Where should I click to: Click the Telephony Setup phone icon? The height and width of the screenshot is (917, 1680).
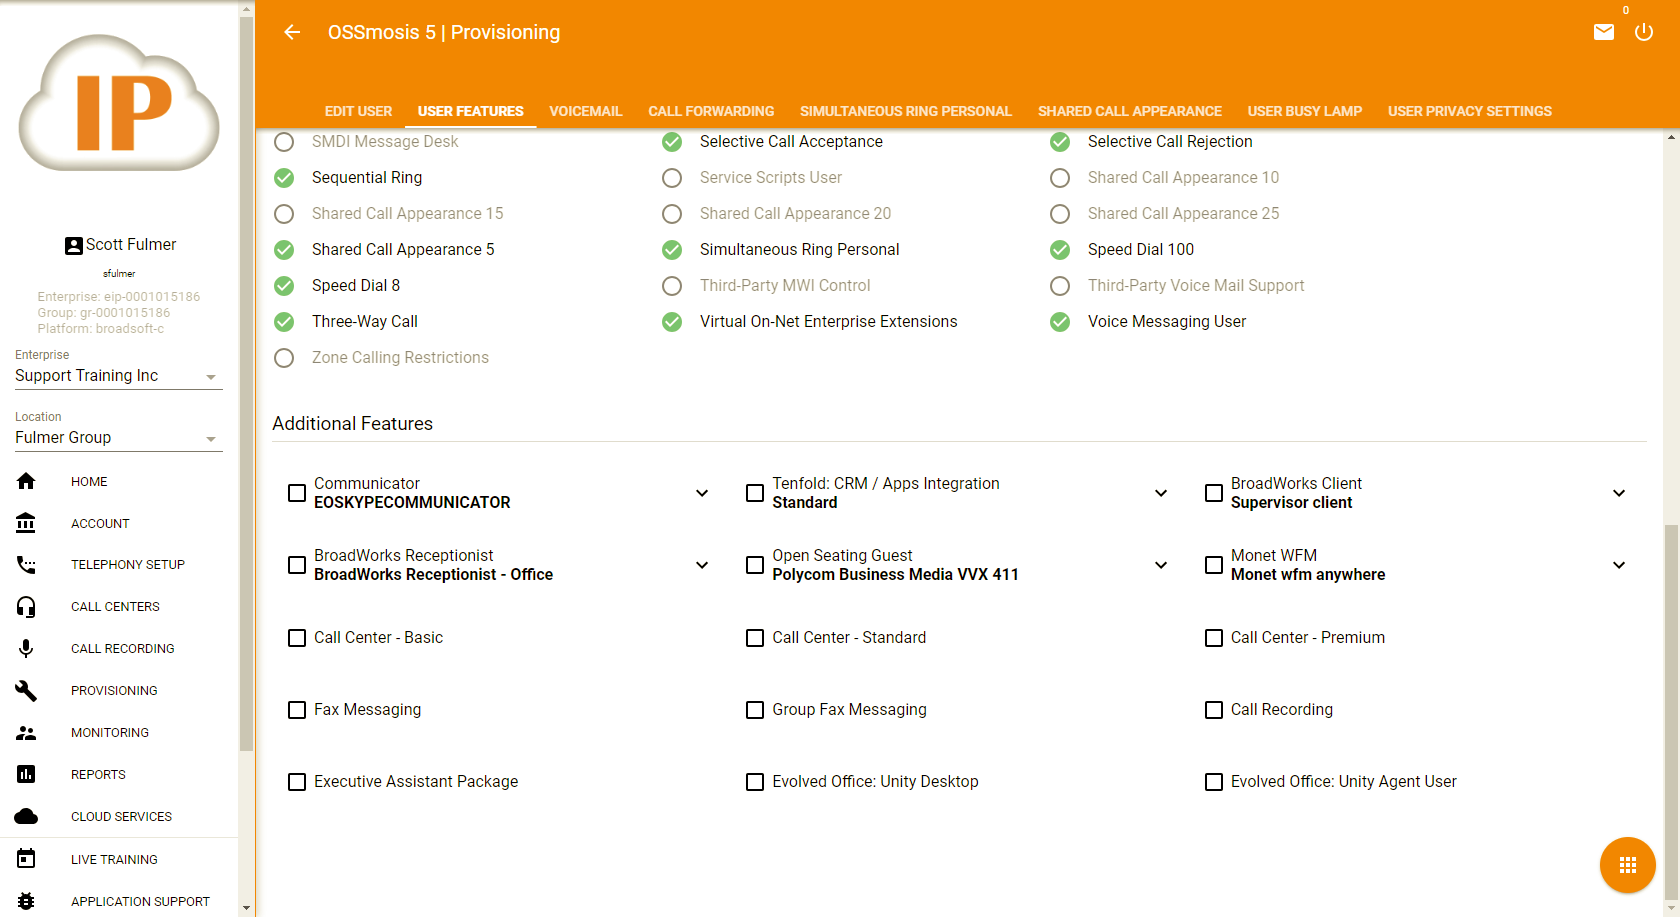(x=26, y=565)
